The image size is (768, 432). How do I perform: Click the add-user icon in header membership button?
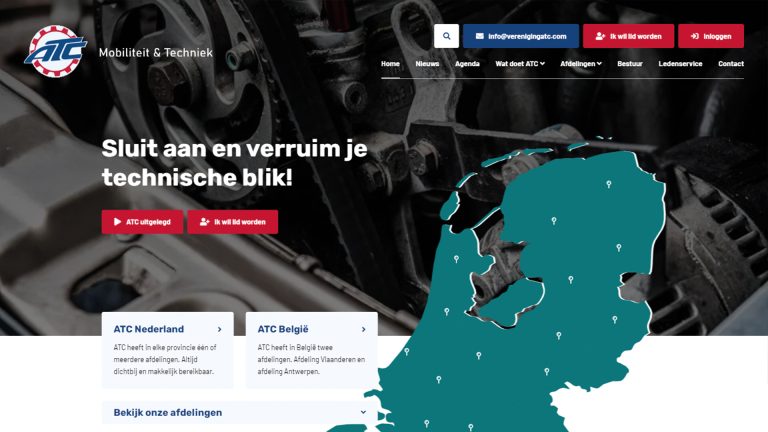click(600, 36)
